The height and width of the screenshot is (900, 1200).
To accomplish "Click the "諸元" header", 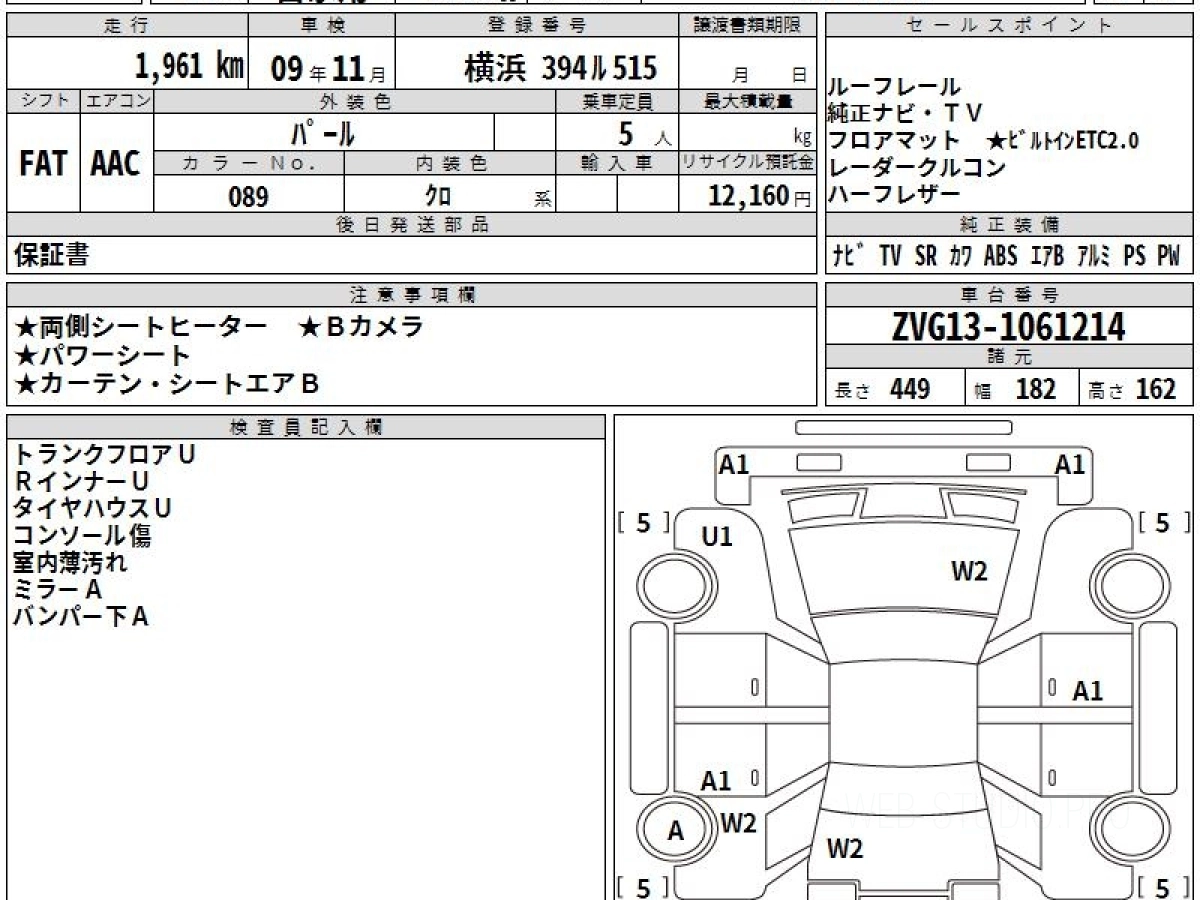I will (x=1010, y=357).
